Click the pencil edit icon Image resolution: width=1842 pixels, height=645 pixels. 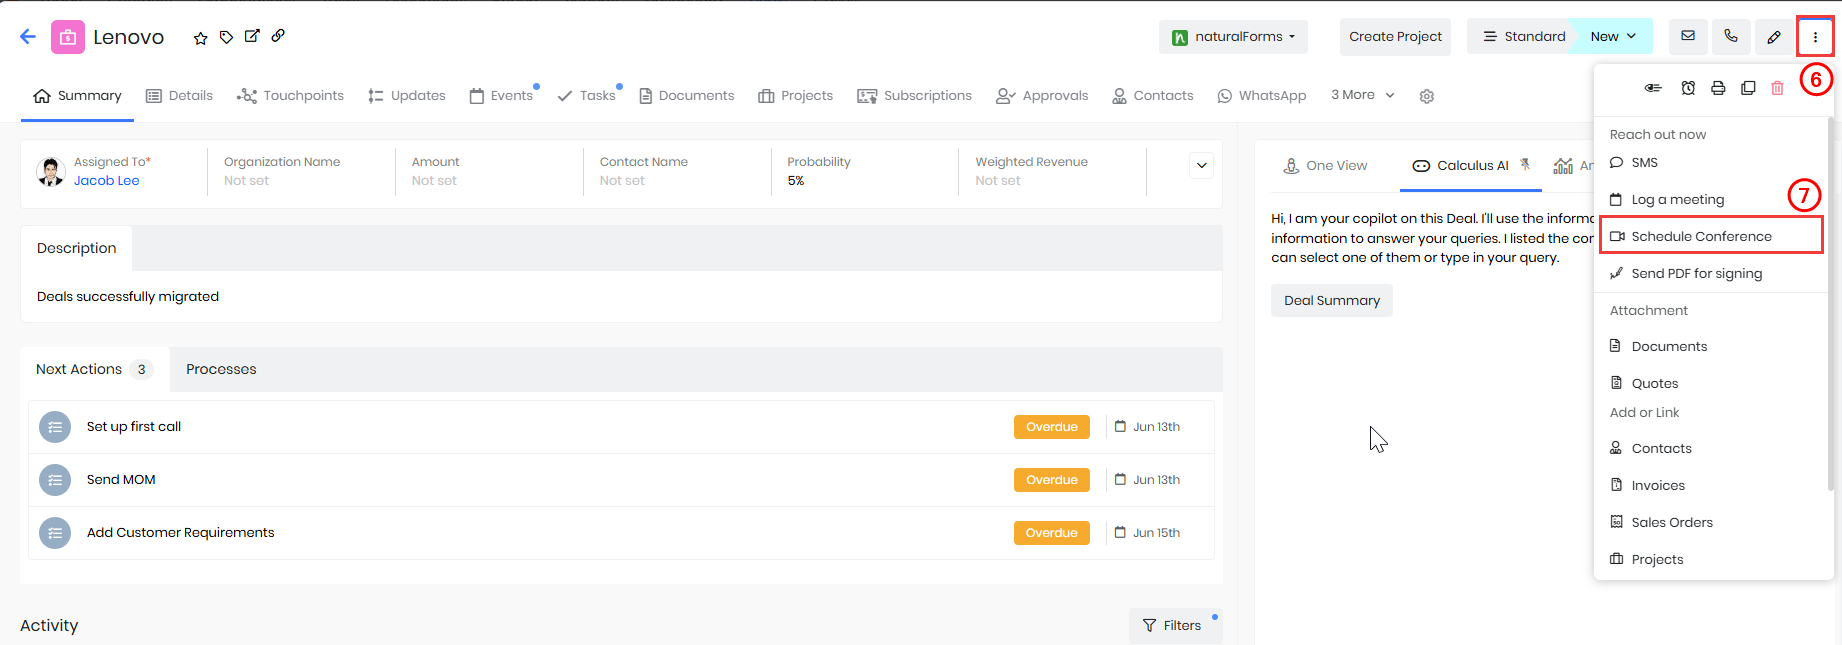pyautogui.click(x=1774, y=36)
